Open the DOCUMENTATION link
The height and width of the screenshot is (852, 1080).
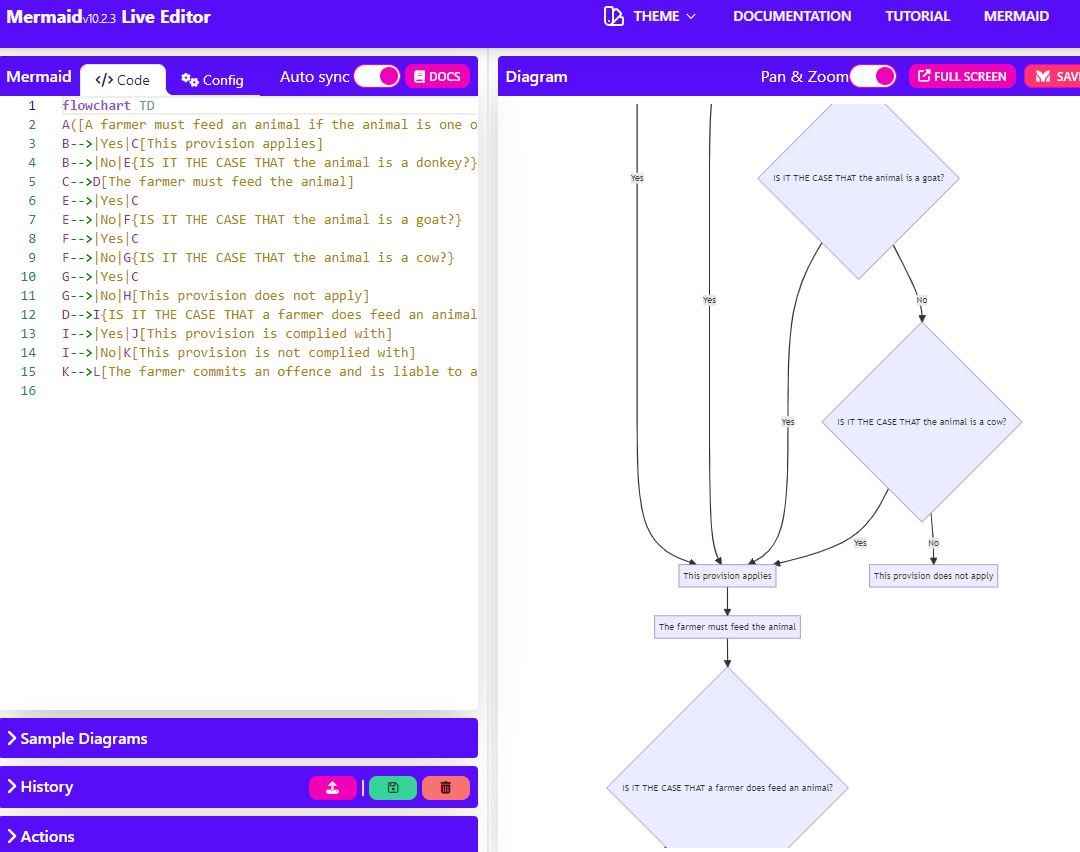pos(791,16)
